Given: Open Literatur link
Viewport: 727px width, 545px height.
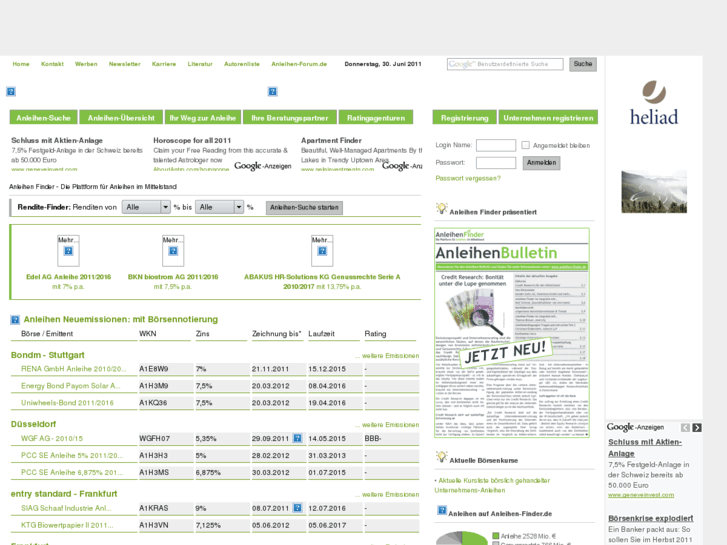Looking at the screenshot, I should (200, 64).
